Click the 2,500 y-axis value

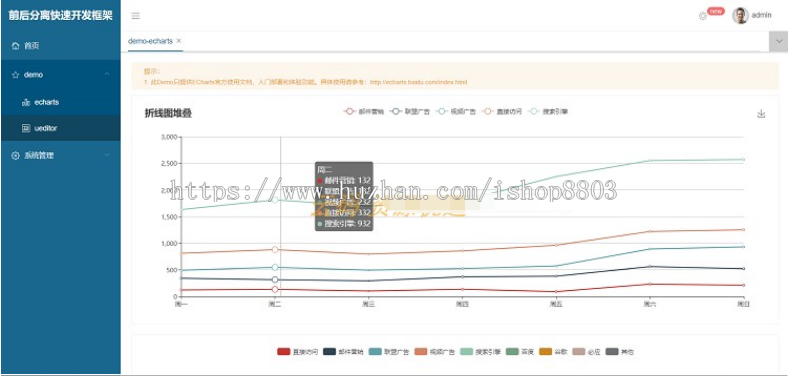168,163
